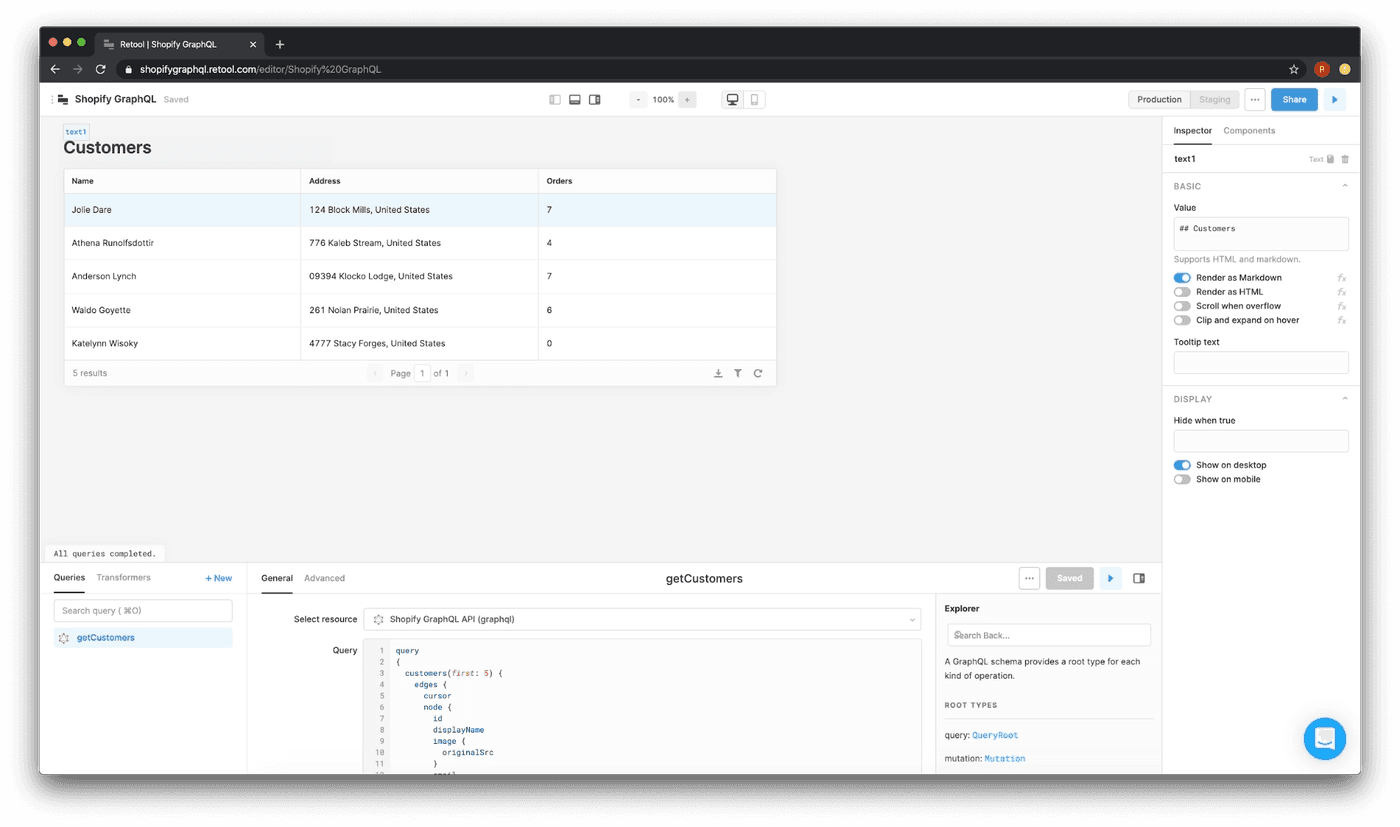The width and height of the screenshot is (1400, 827).
Task: Switch to the Components tab
Action: [1249, 131]
